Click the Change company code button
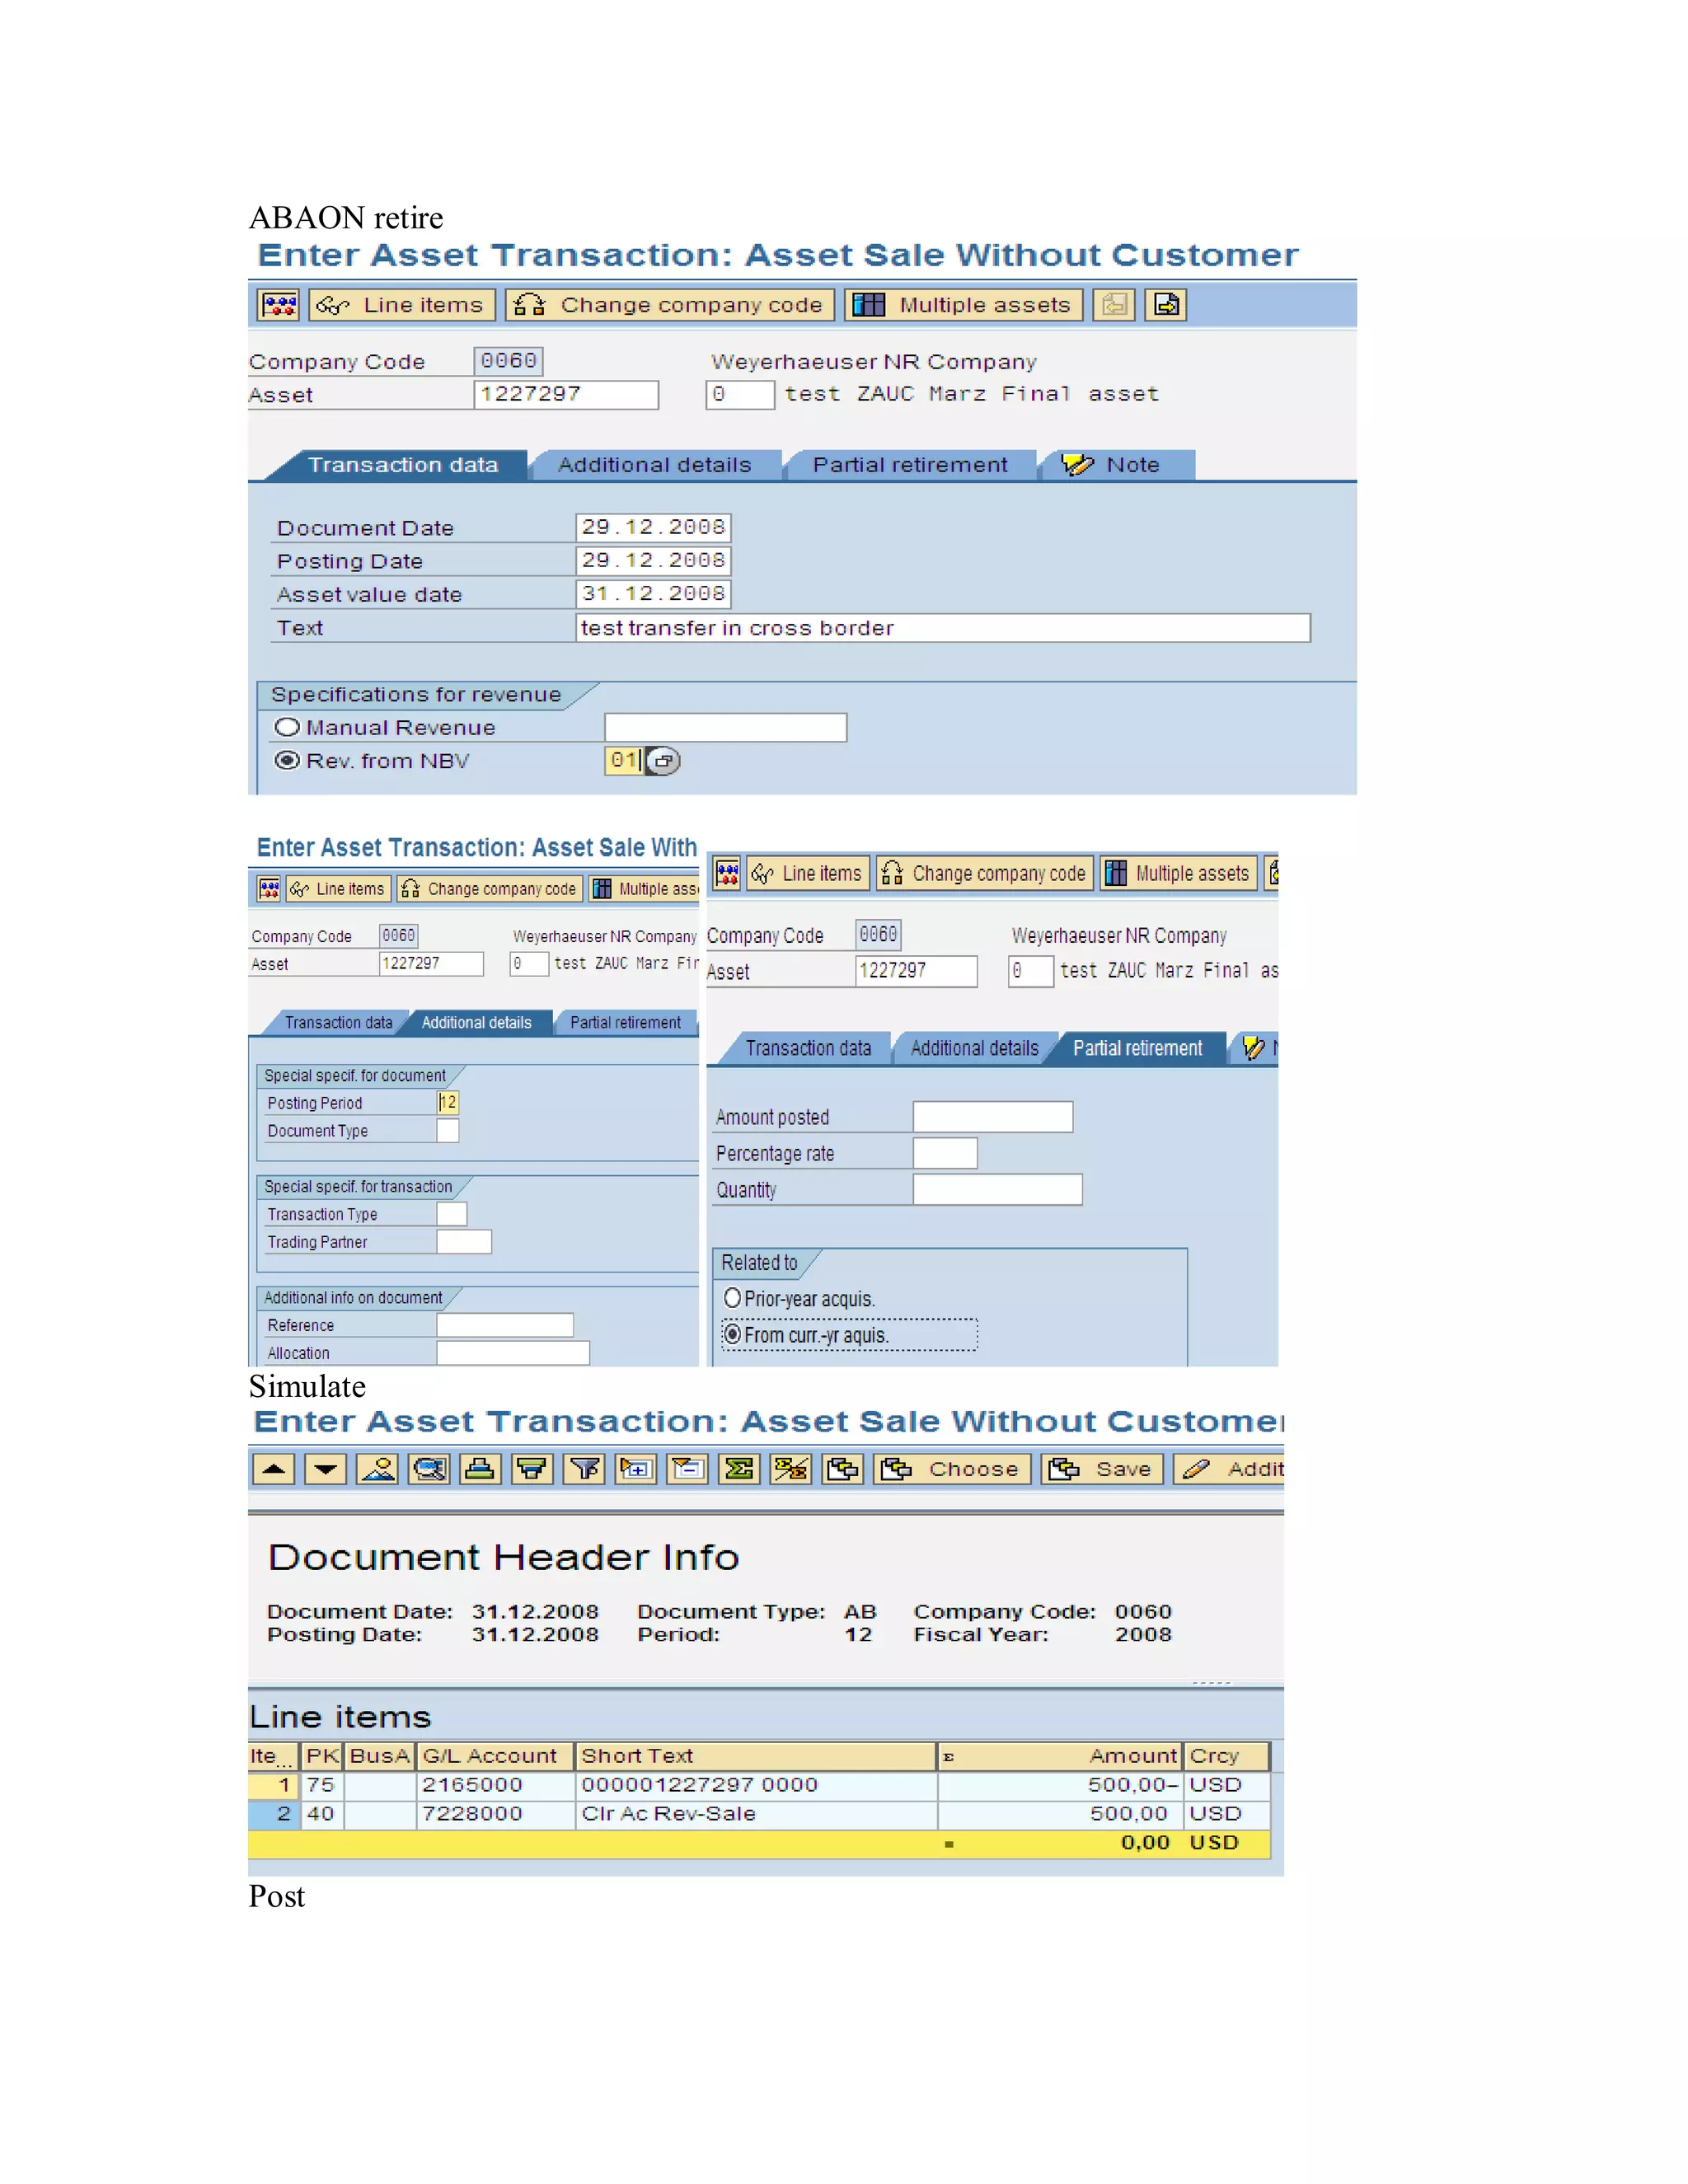Screen dimensions: 1688x2184 pyautogui.click(x=669, y=305)
